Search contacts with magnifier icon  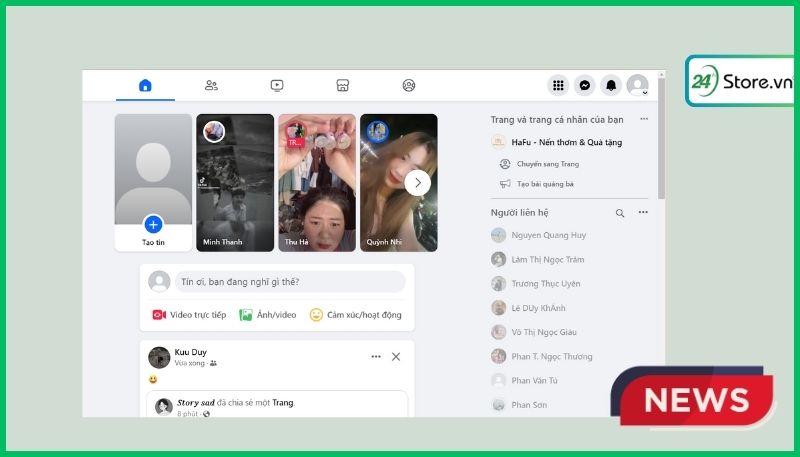point(620,213)
